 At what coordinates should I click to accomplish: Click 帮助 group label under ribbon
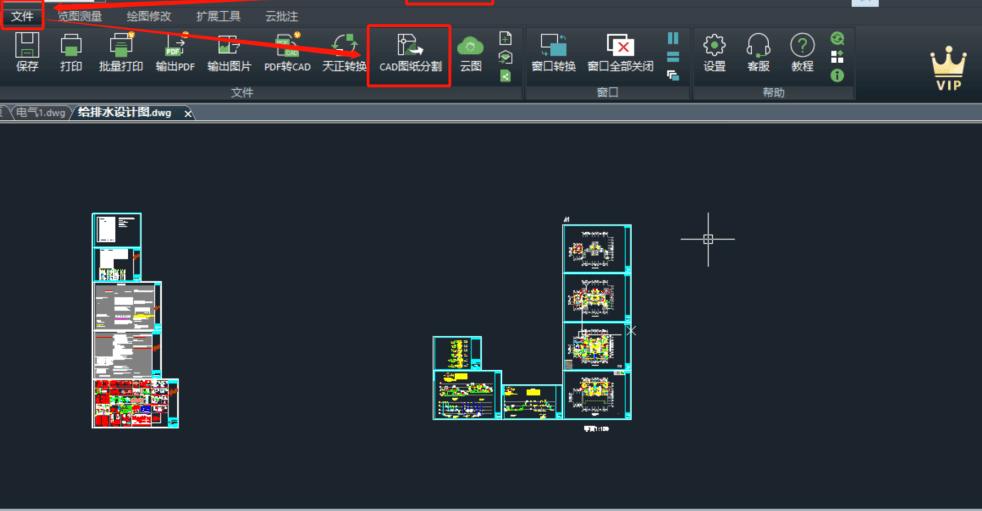tap(773, 93)
